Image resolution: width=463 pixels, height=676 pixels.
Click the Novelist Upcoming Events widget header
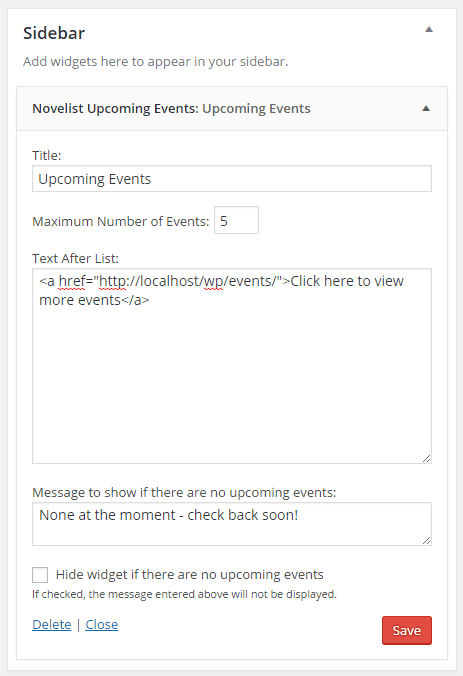tap(232, 109)
